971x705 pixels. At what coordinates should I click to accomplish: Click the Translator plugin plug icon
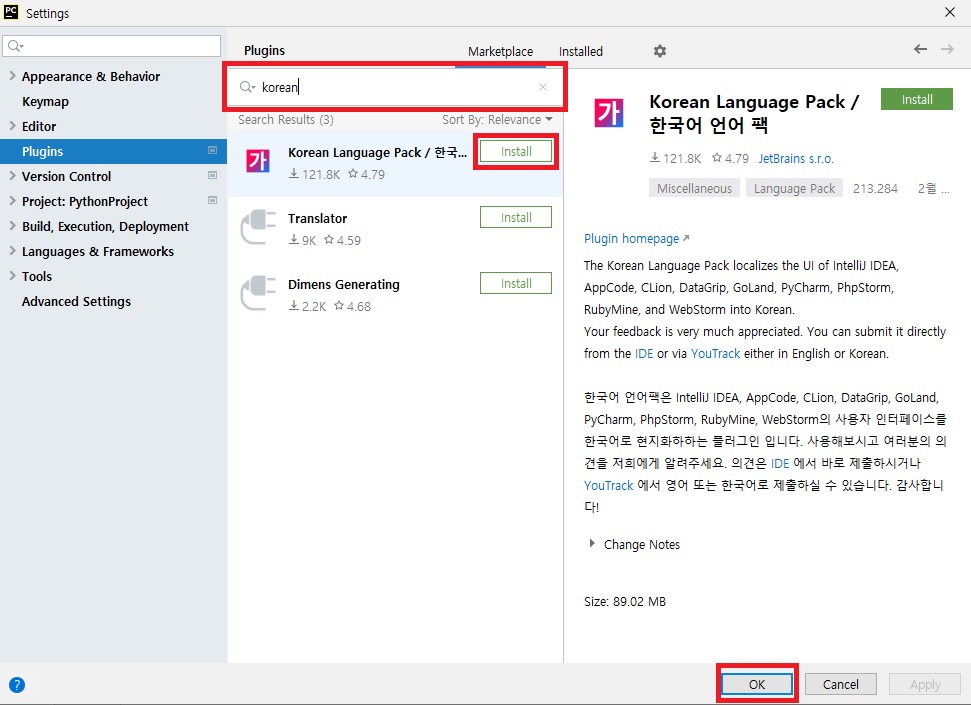pos(258,227)
